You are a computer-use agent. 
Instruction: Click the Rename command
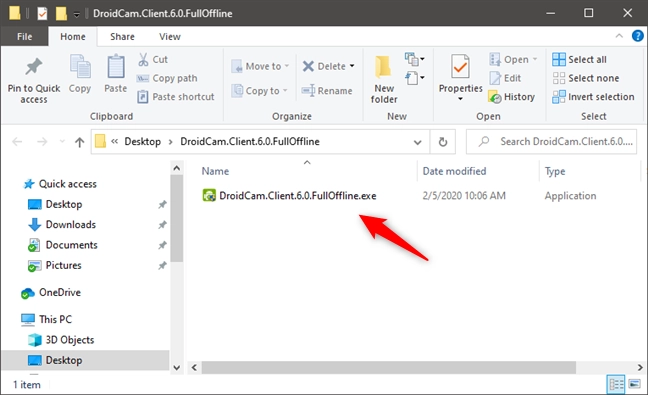click(x=327, y=90)
